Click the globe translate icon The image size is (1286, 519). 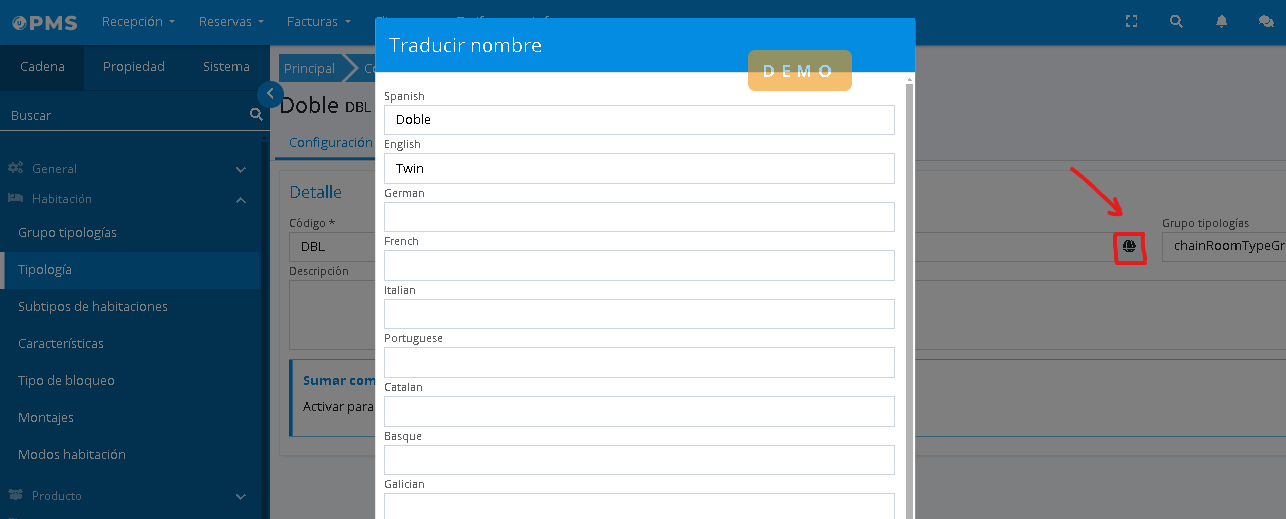(x=1129, y=246)
